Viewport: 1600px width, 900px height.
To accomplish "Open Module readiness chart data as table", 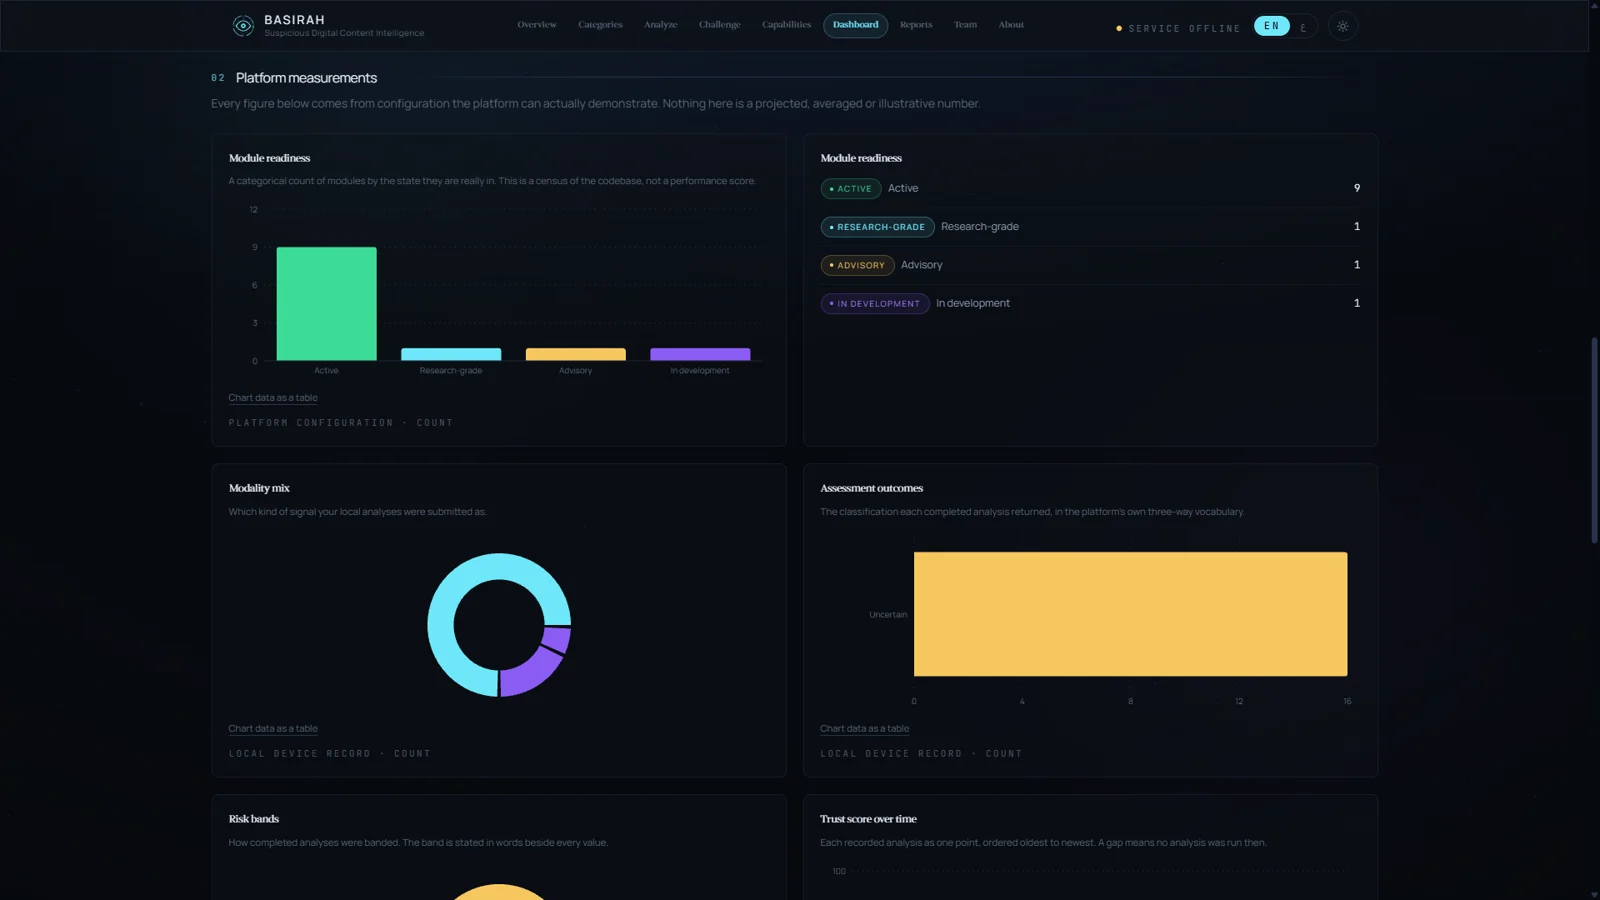I will (273, 398).
